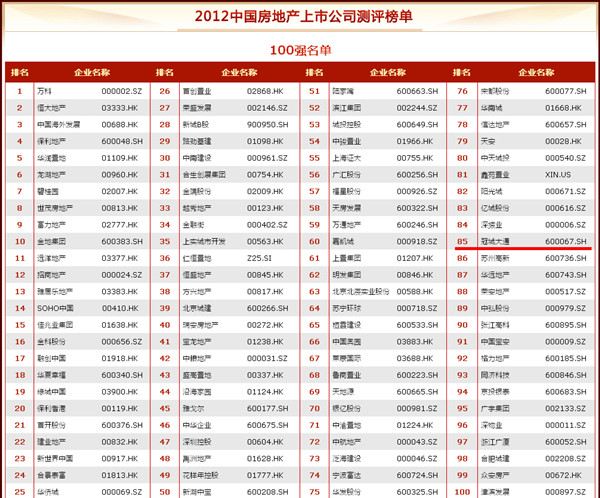Click stock code "000031.SZ"
600x498 pixels.
267,358
